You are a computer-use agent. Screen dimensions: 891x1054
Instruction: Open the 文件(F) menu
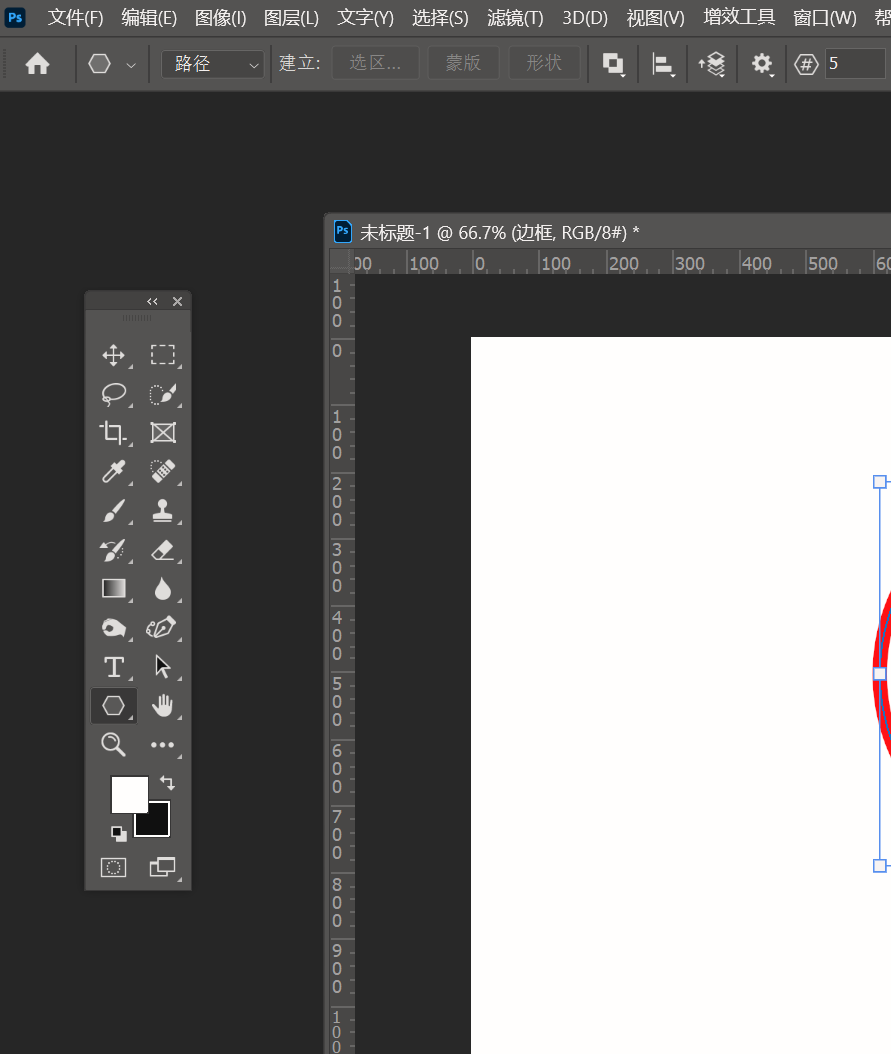(x=75, y=17)
